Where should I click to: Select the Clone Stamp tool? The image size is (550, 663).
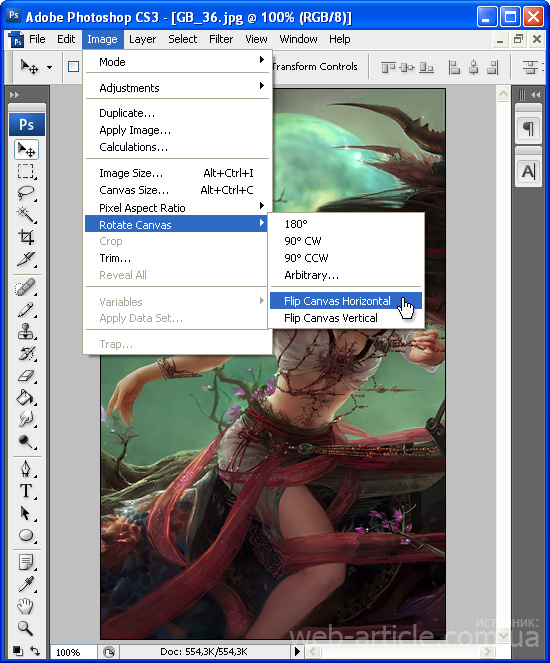pyautogui.click(x=26, y=331)
